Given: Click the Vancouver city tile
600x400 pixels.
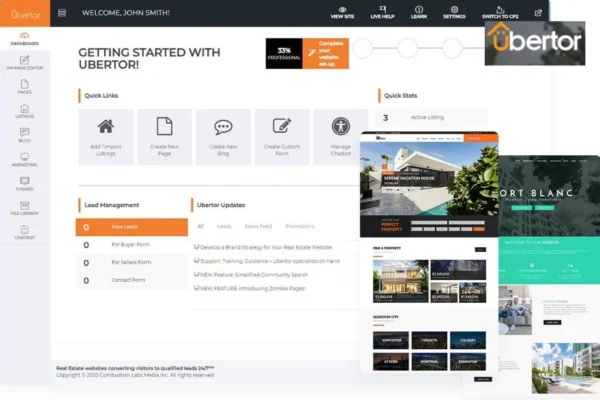Looking at the screenshot, I should 391,340.
